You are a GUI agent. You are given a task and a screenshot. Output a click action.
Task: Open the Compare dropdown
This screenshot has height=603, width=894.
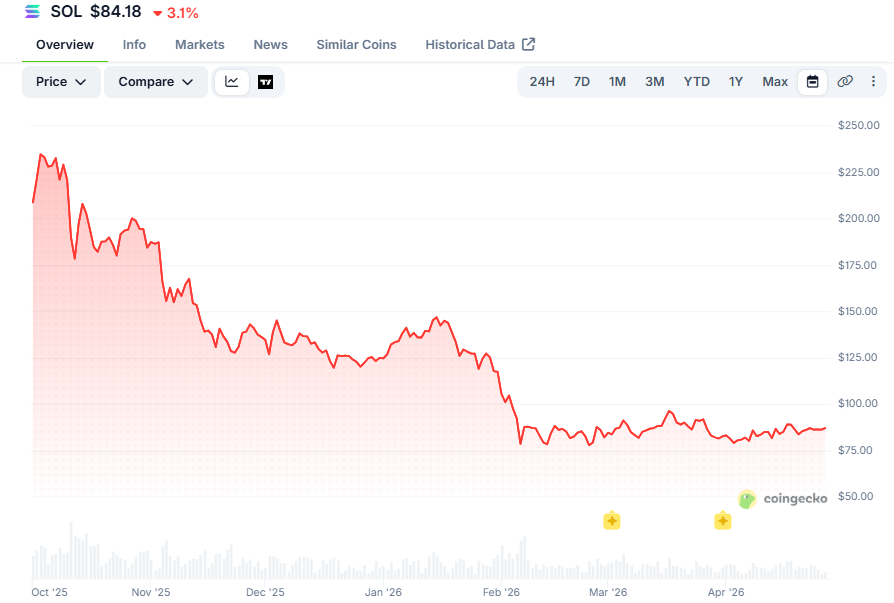coord(156,82)
